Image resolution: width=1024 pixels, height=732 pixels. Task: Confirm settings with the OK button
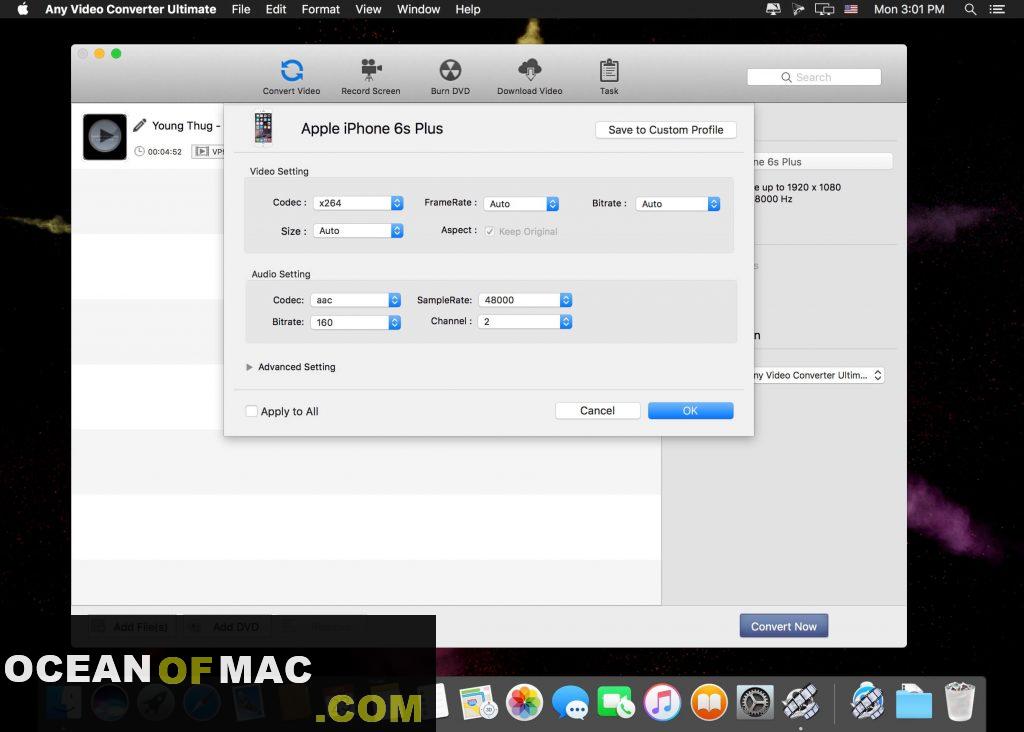[690, 410]
